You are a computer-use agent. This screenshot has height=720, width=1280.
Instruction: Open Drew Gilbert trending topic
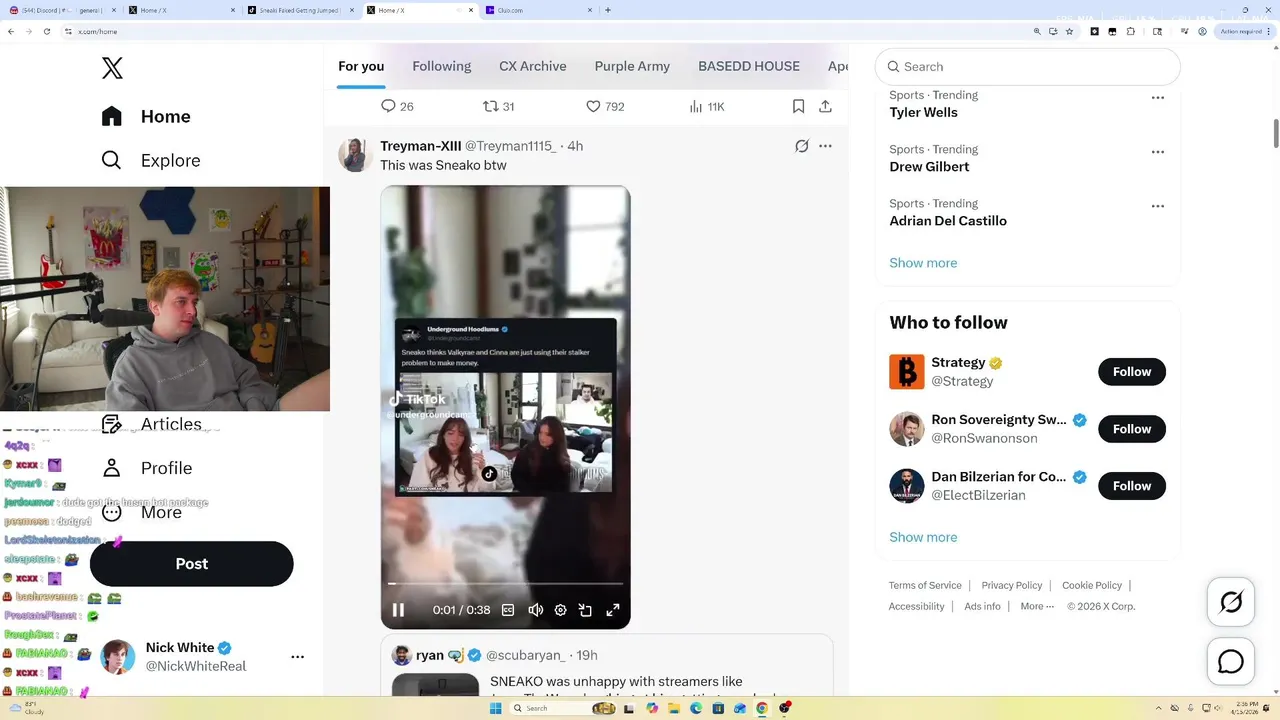point(929,166)
